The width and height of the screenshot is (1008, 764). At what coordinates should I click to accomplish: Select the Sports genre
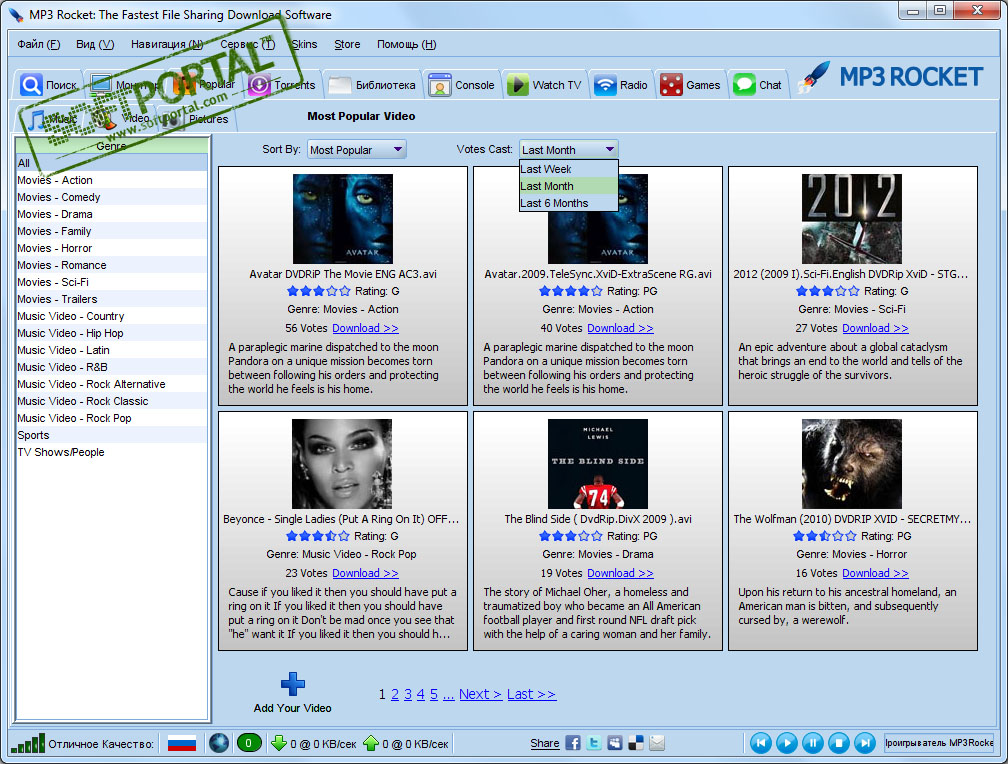click(112, 435)
